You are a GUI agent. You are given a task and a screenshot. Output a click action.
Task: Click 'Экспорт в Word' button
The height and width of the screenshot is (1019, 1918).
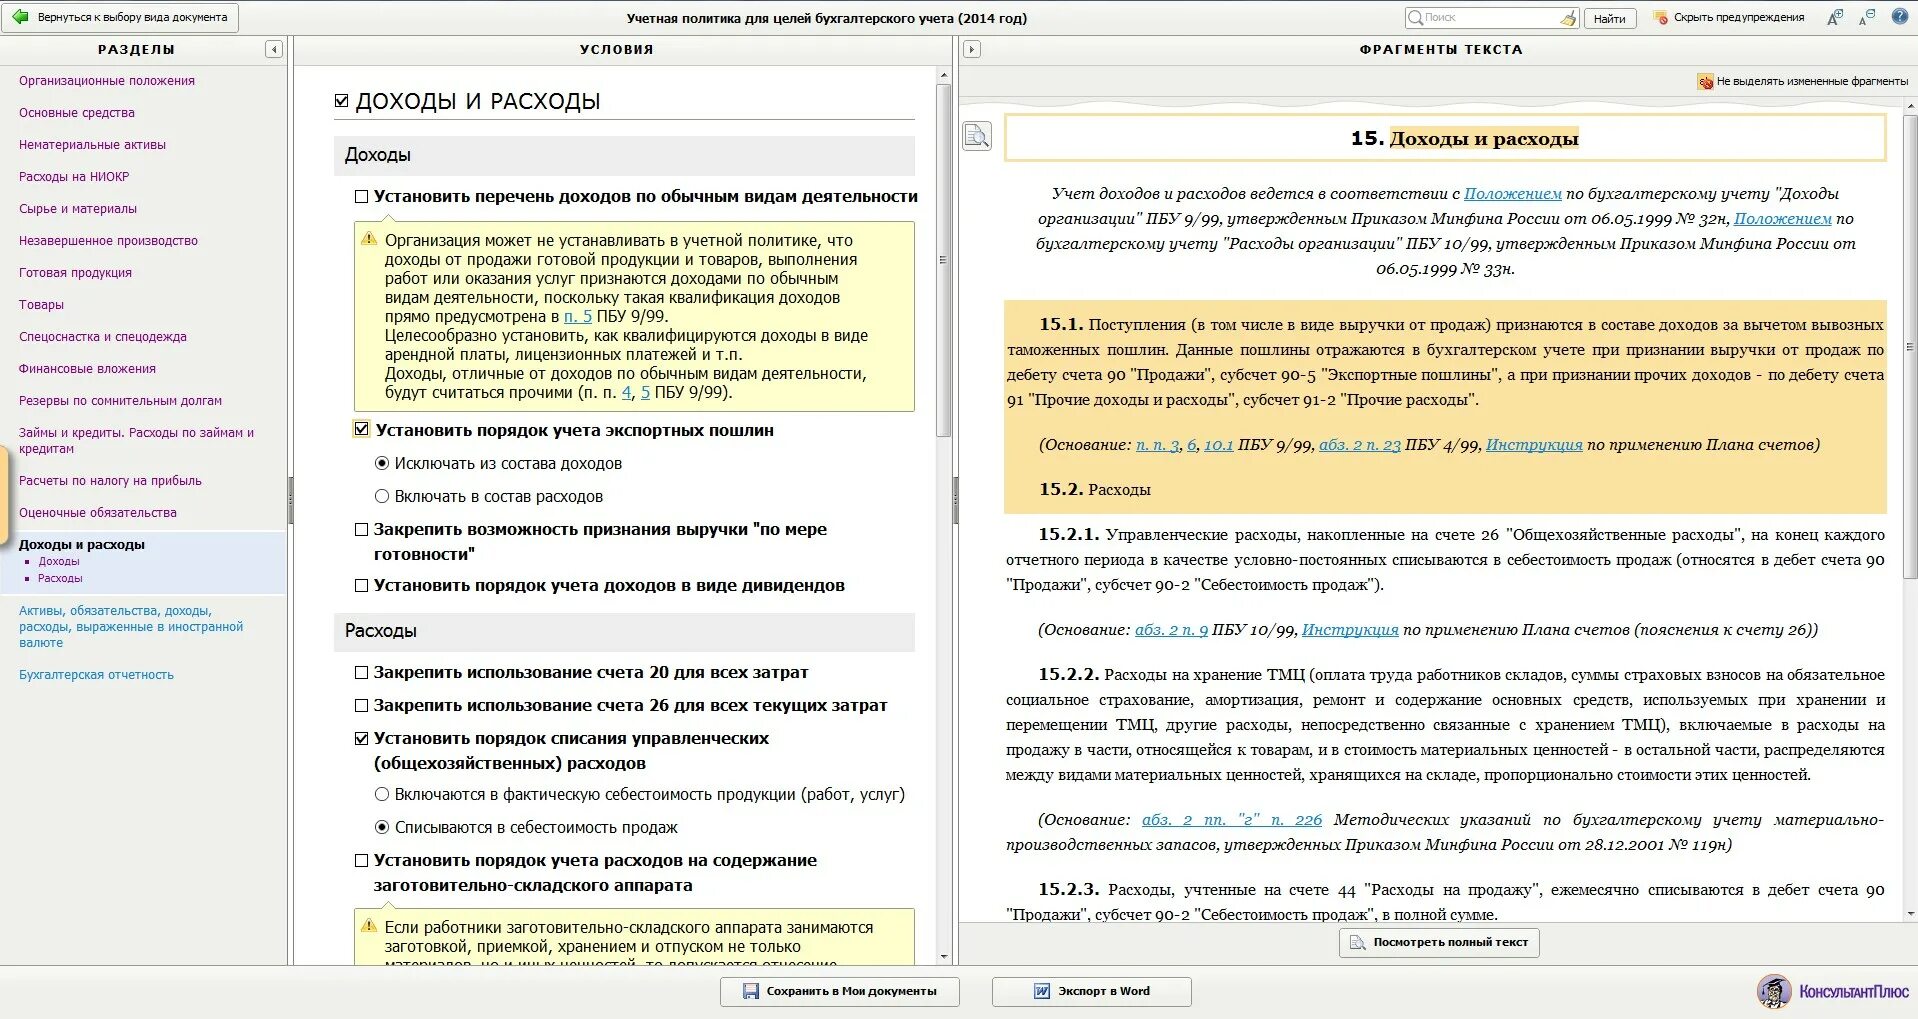click(x=1091, y=991)
